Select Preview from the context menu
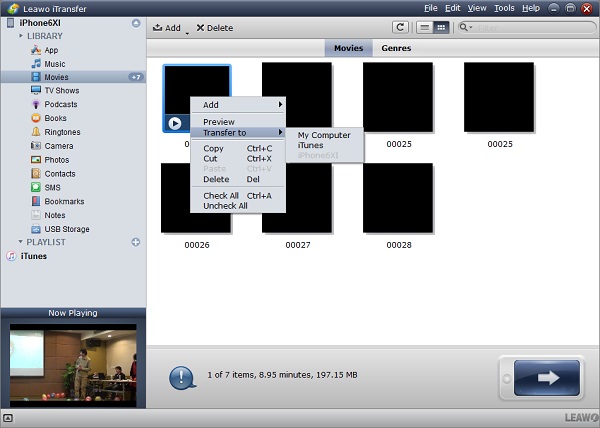 coord(219,122)
